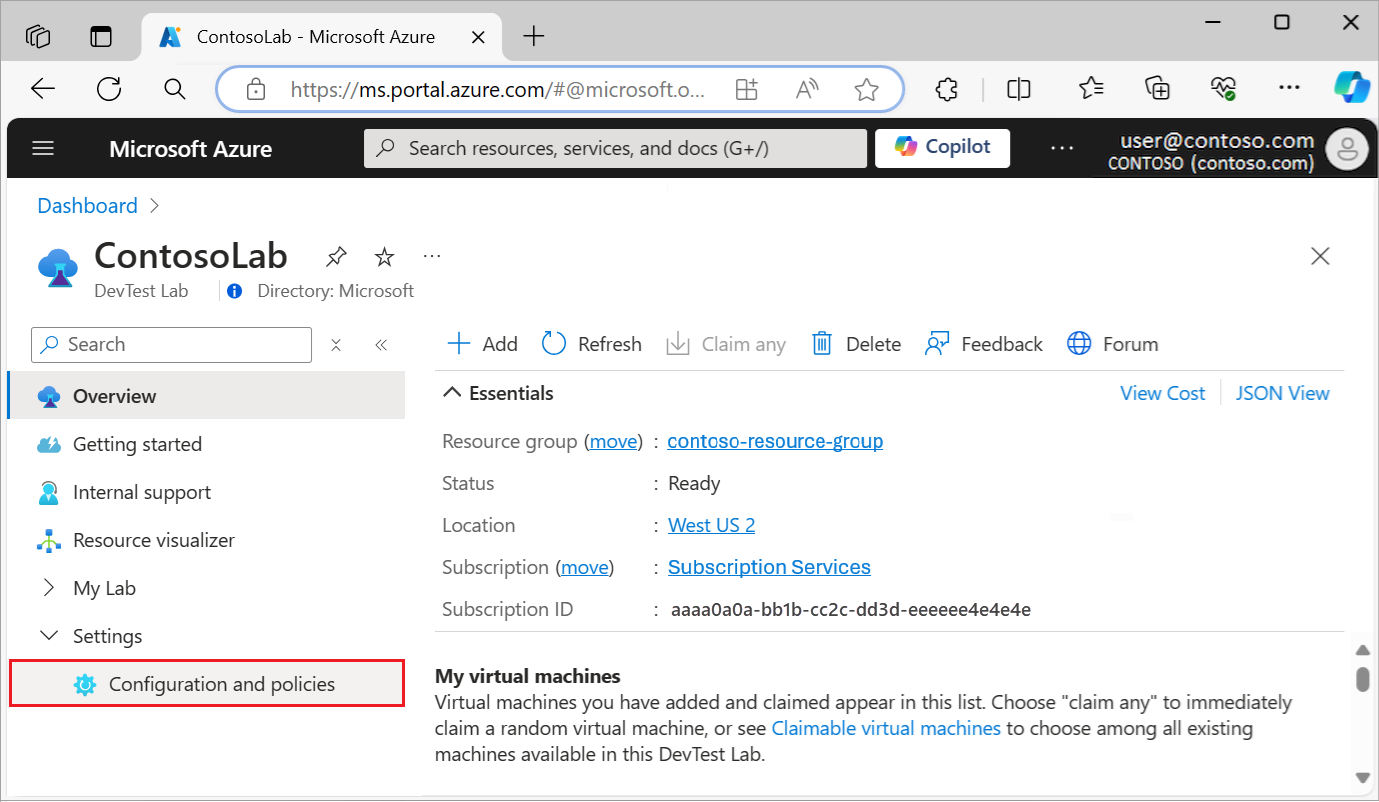The width and height of the screenshot is (1379, 802).
Task: Switch to JSON View of Essentials
Action: (1283, 392)
